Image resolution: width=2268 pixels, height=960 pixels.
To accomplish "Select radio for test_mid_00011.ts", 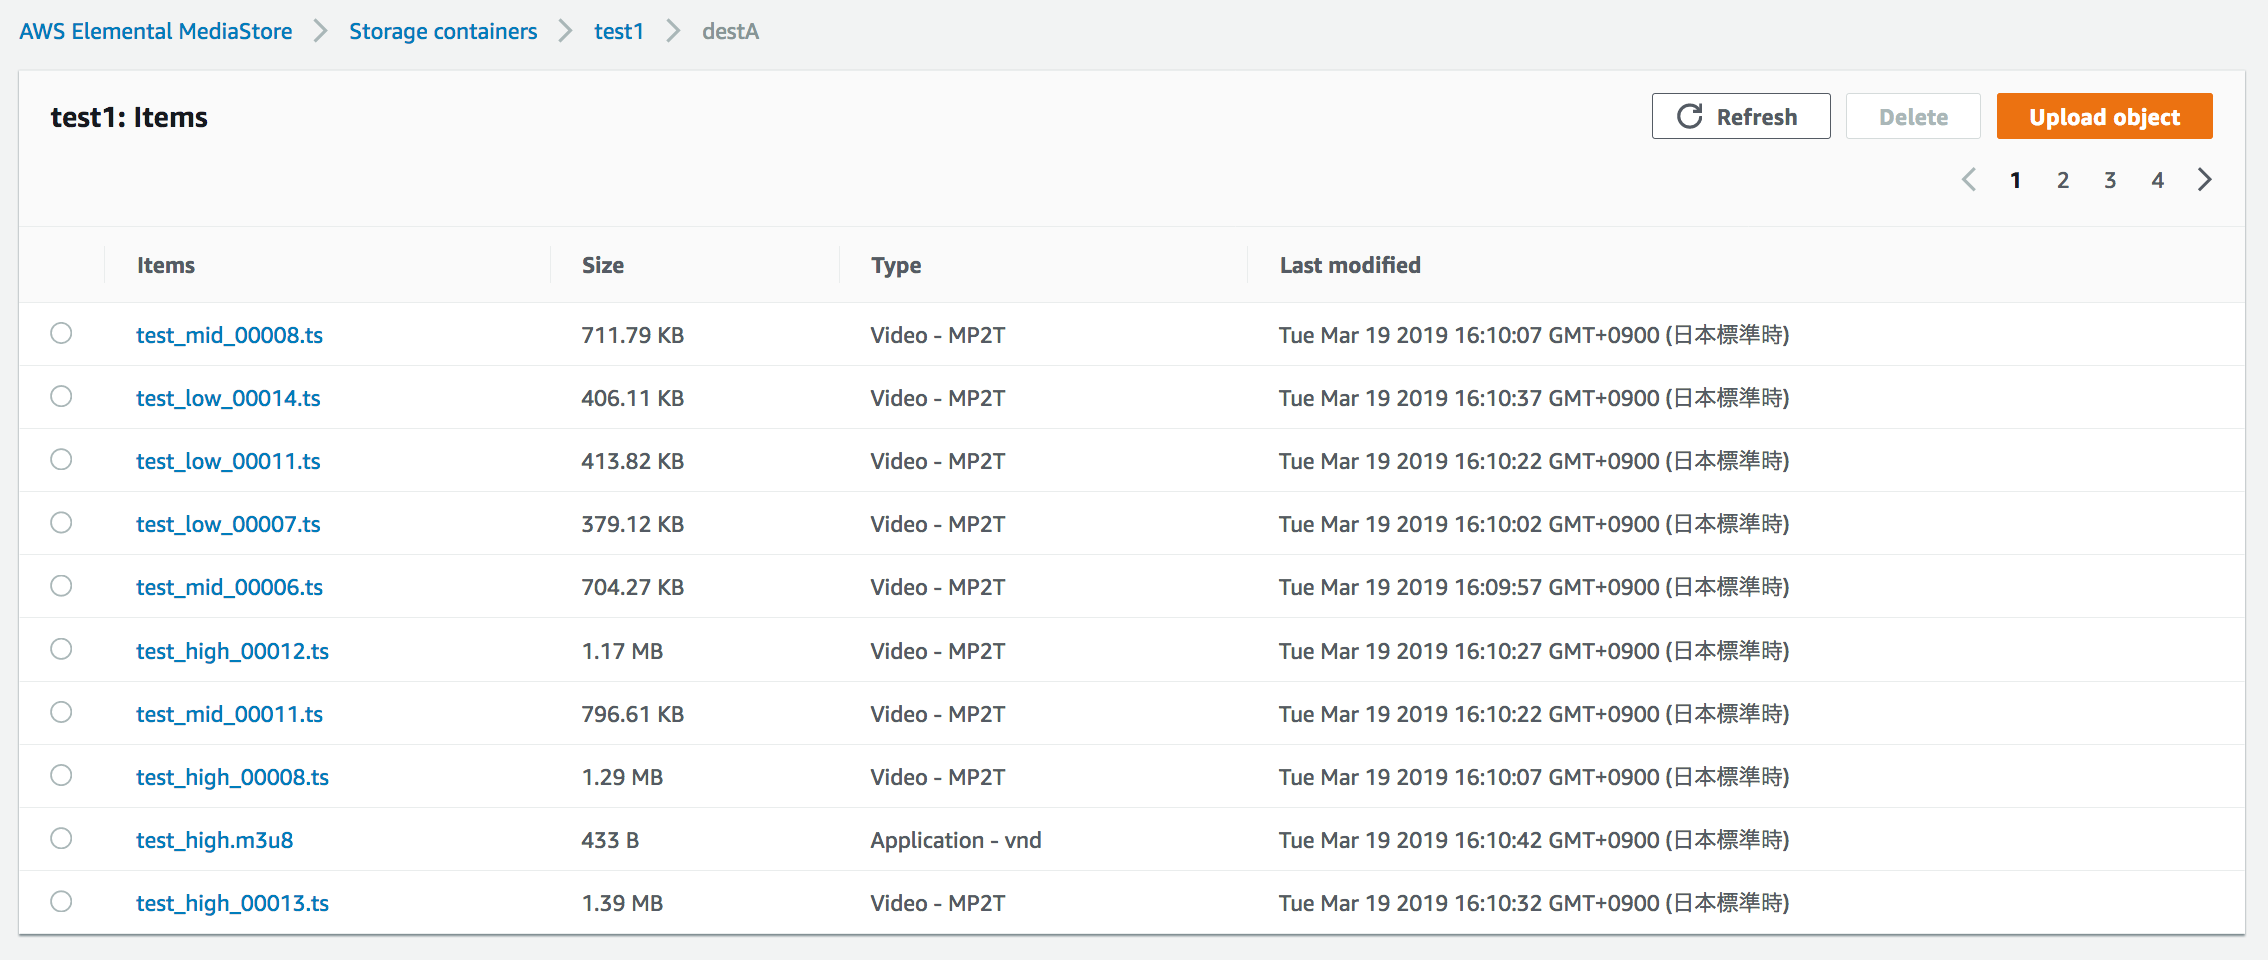I will tap(61, 712).
